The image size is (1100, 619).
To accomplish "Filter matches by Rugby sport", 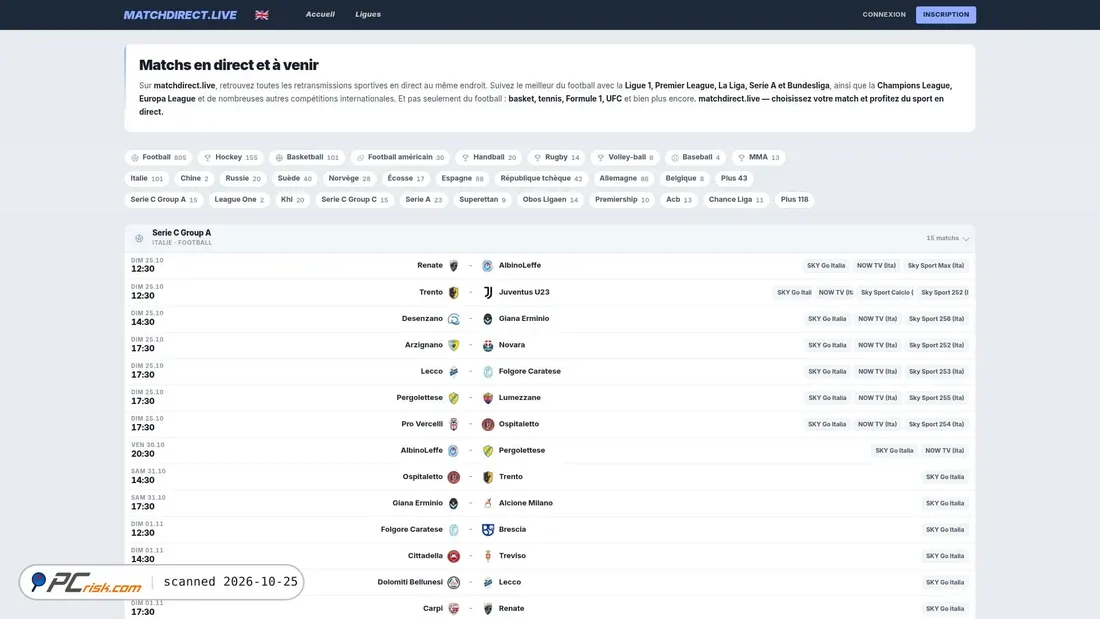I will (x=556, y=157).
